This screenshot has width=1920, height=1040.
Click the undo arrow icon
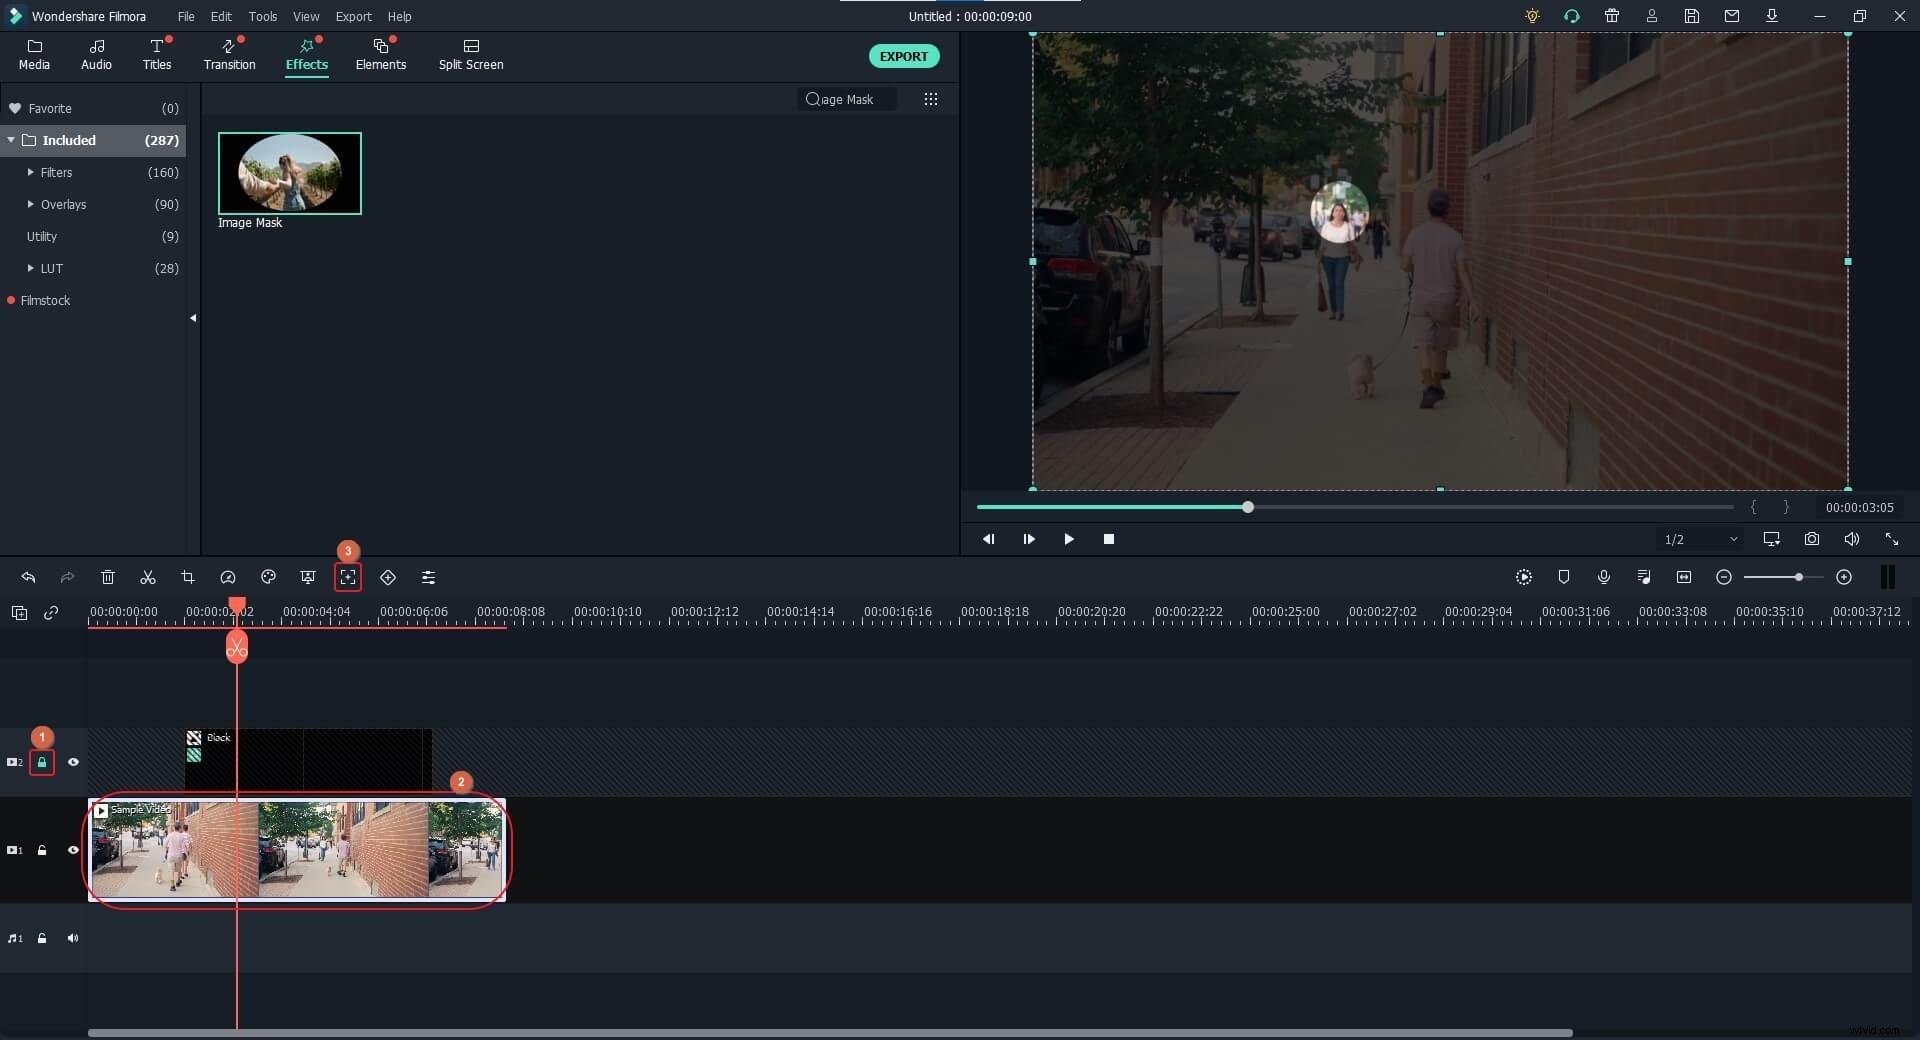28,578
